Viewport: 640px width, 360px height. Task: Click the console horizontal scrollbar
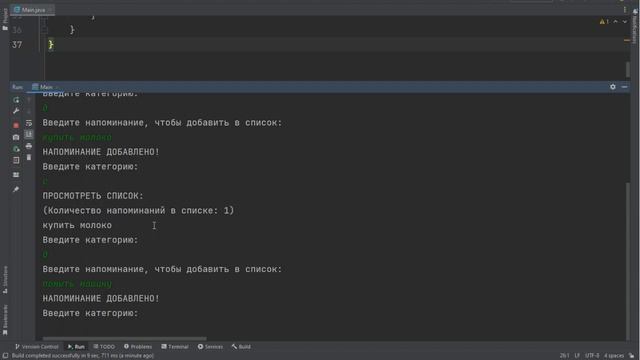(124, 338)
